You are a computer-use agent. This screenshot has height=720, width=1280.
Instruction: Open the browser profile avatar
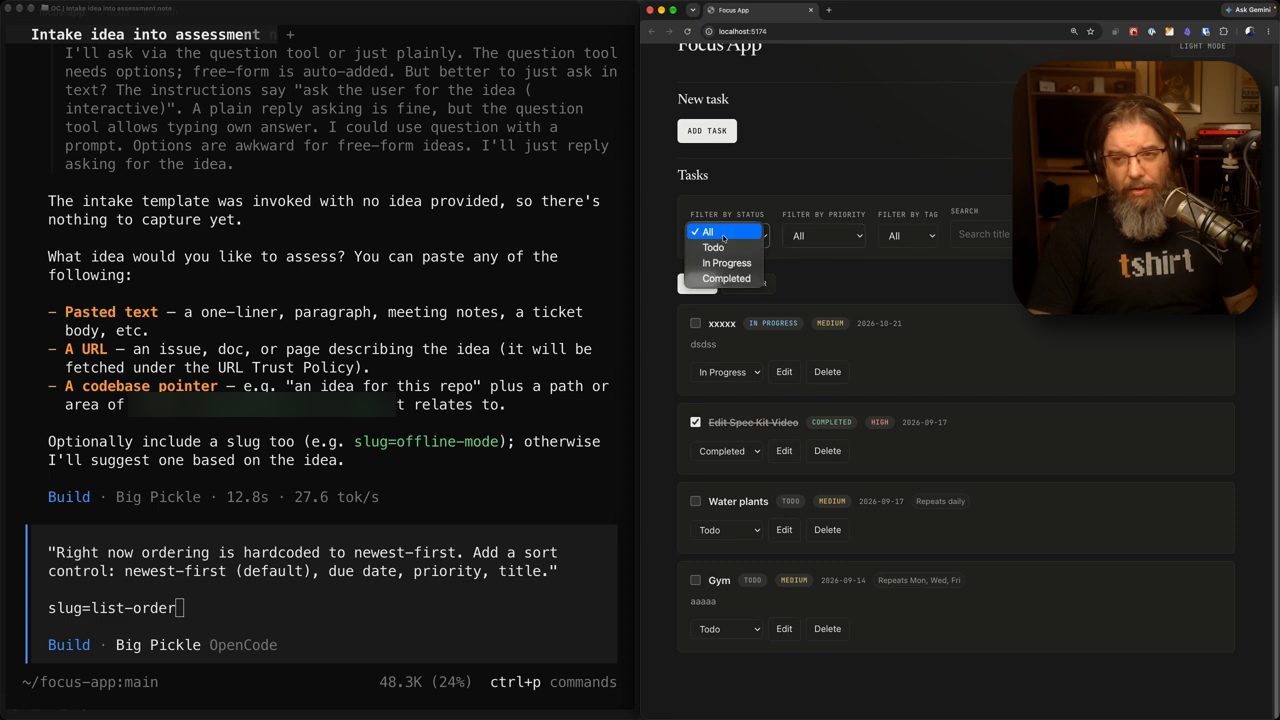pyautogui.click(x=1249, y=31)
